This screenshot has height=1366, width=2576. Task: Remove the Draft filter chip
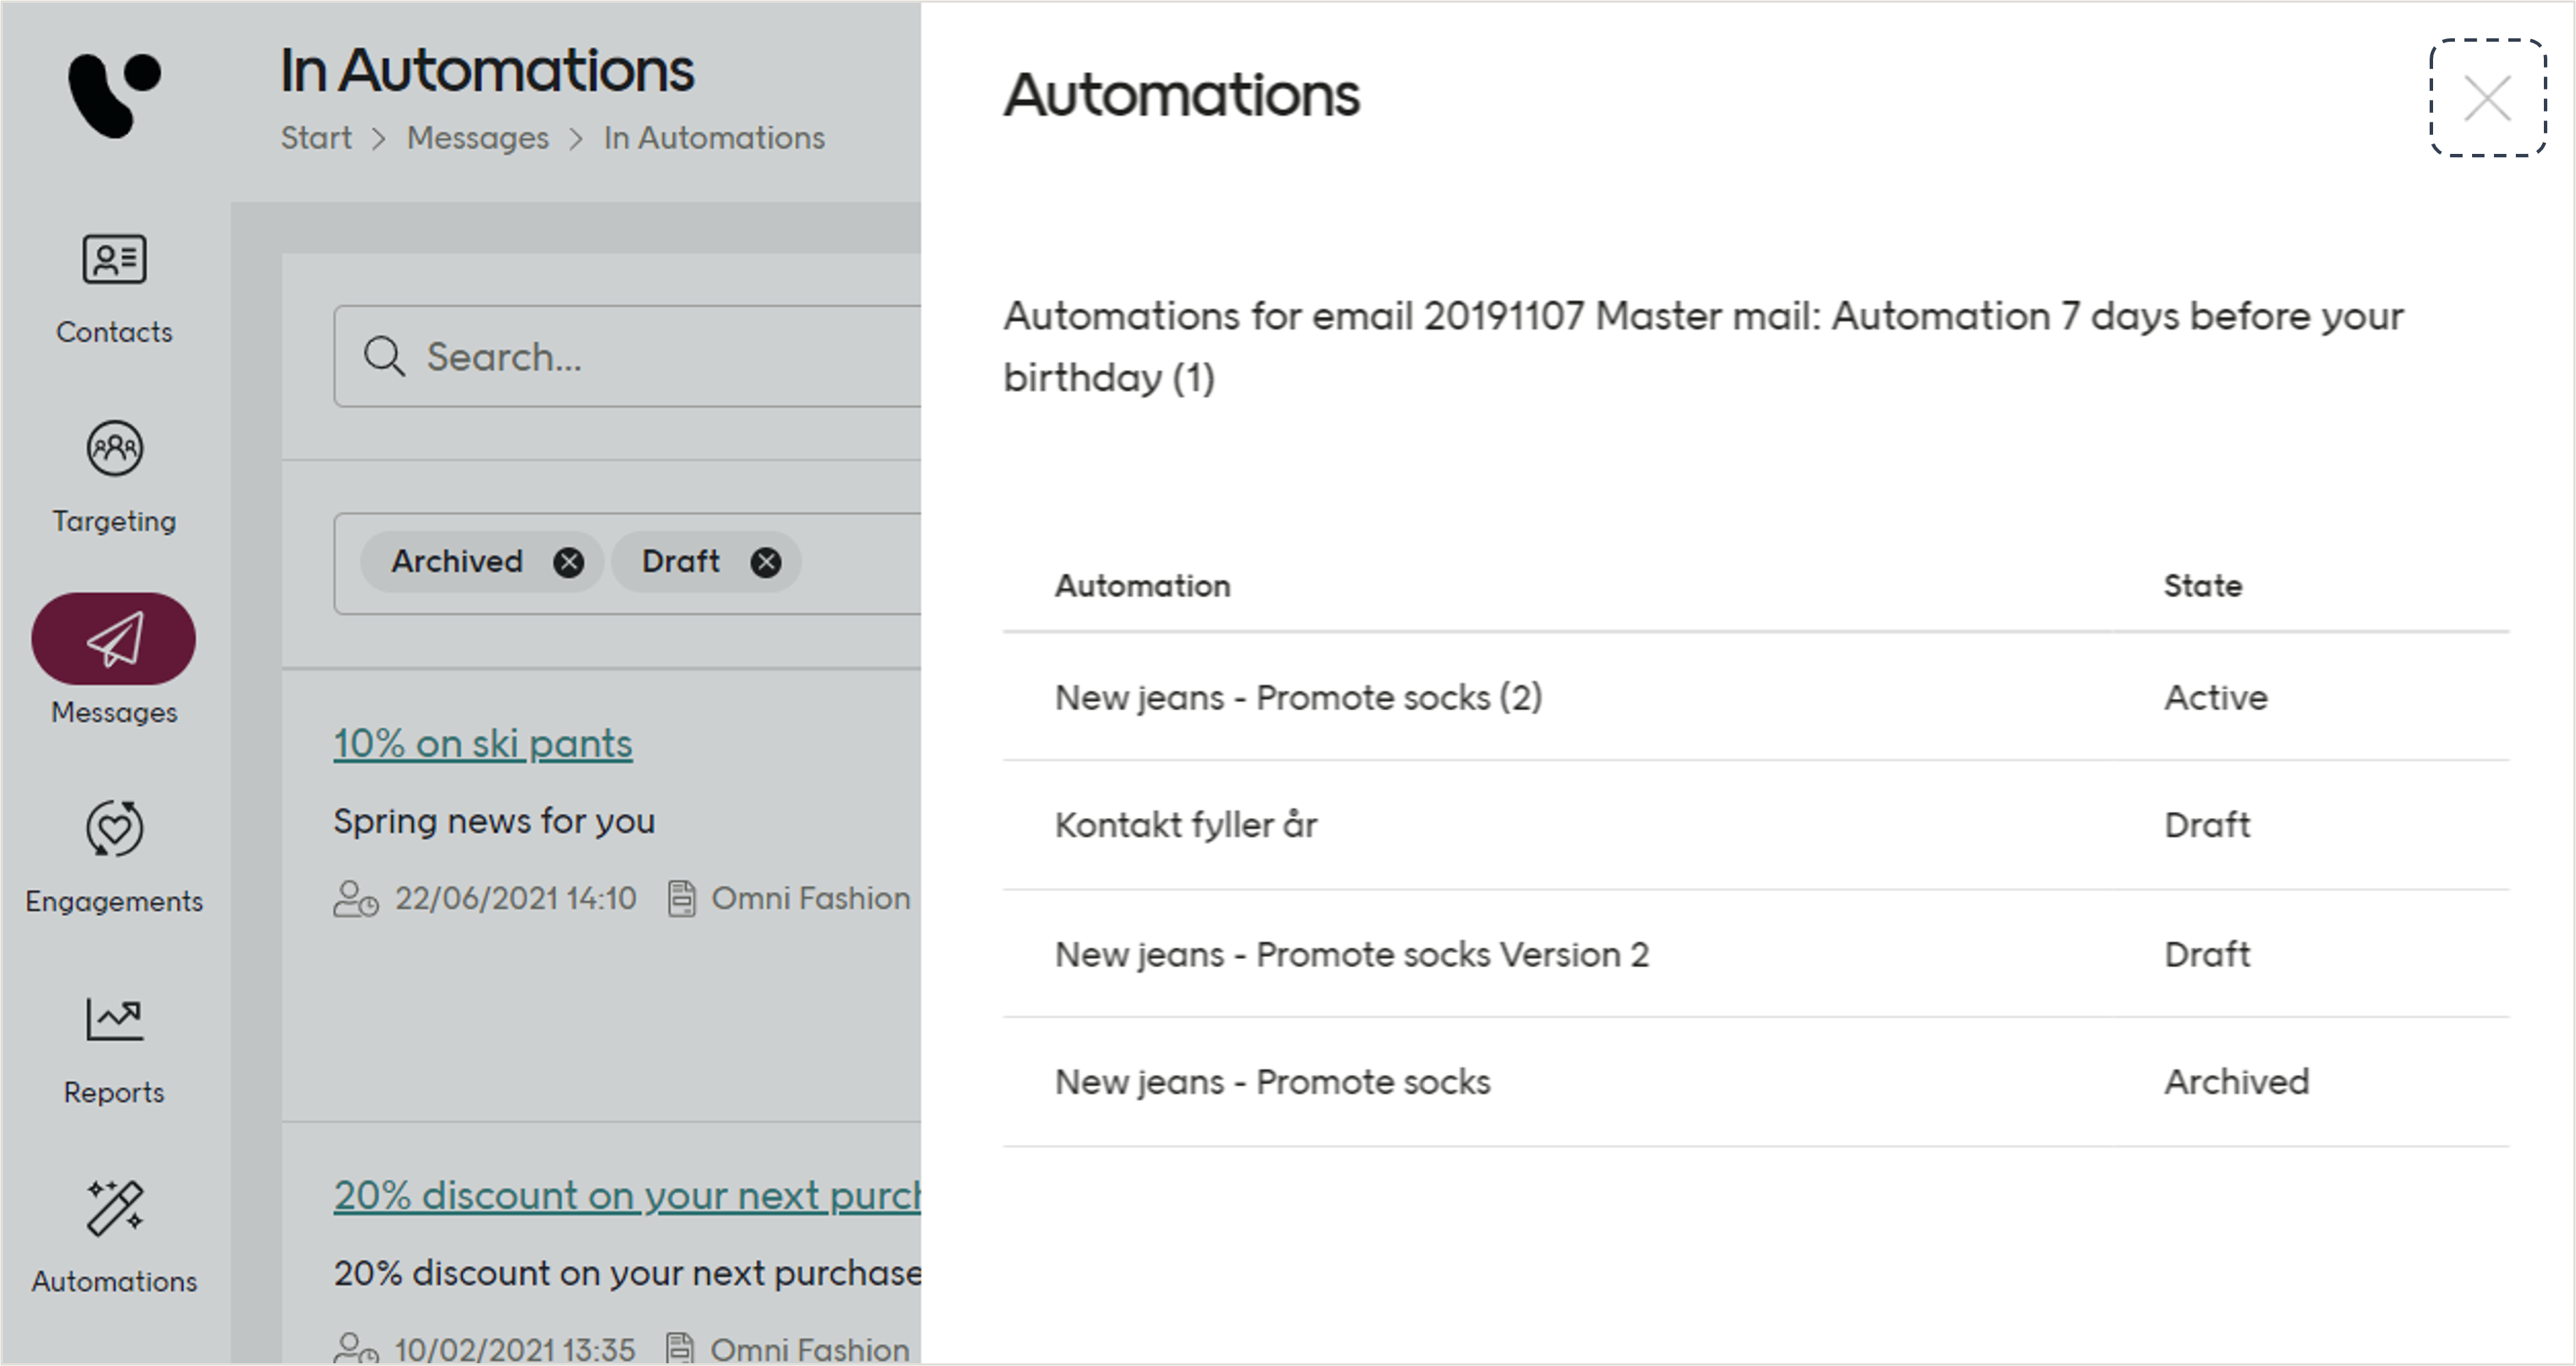click(766, 562)
